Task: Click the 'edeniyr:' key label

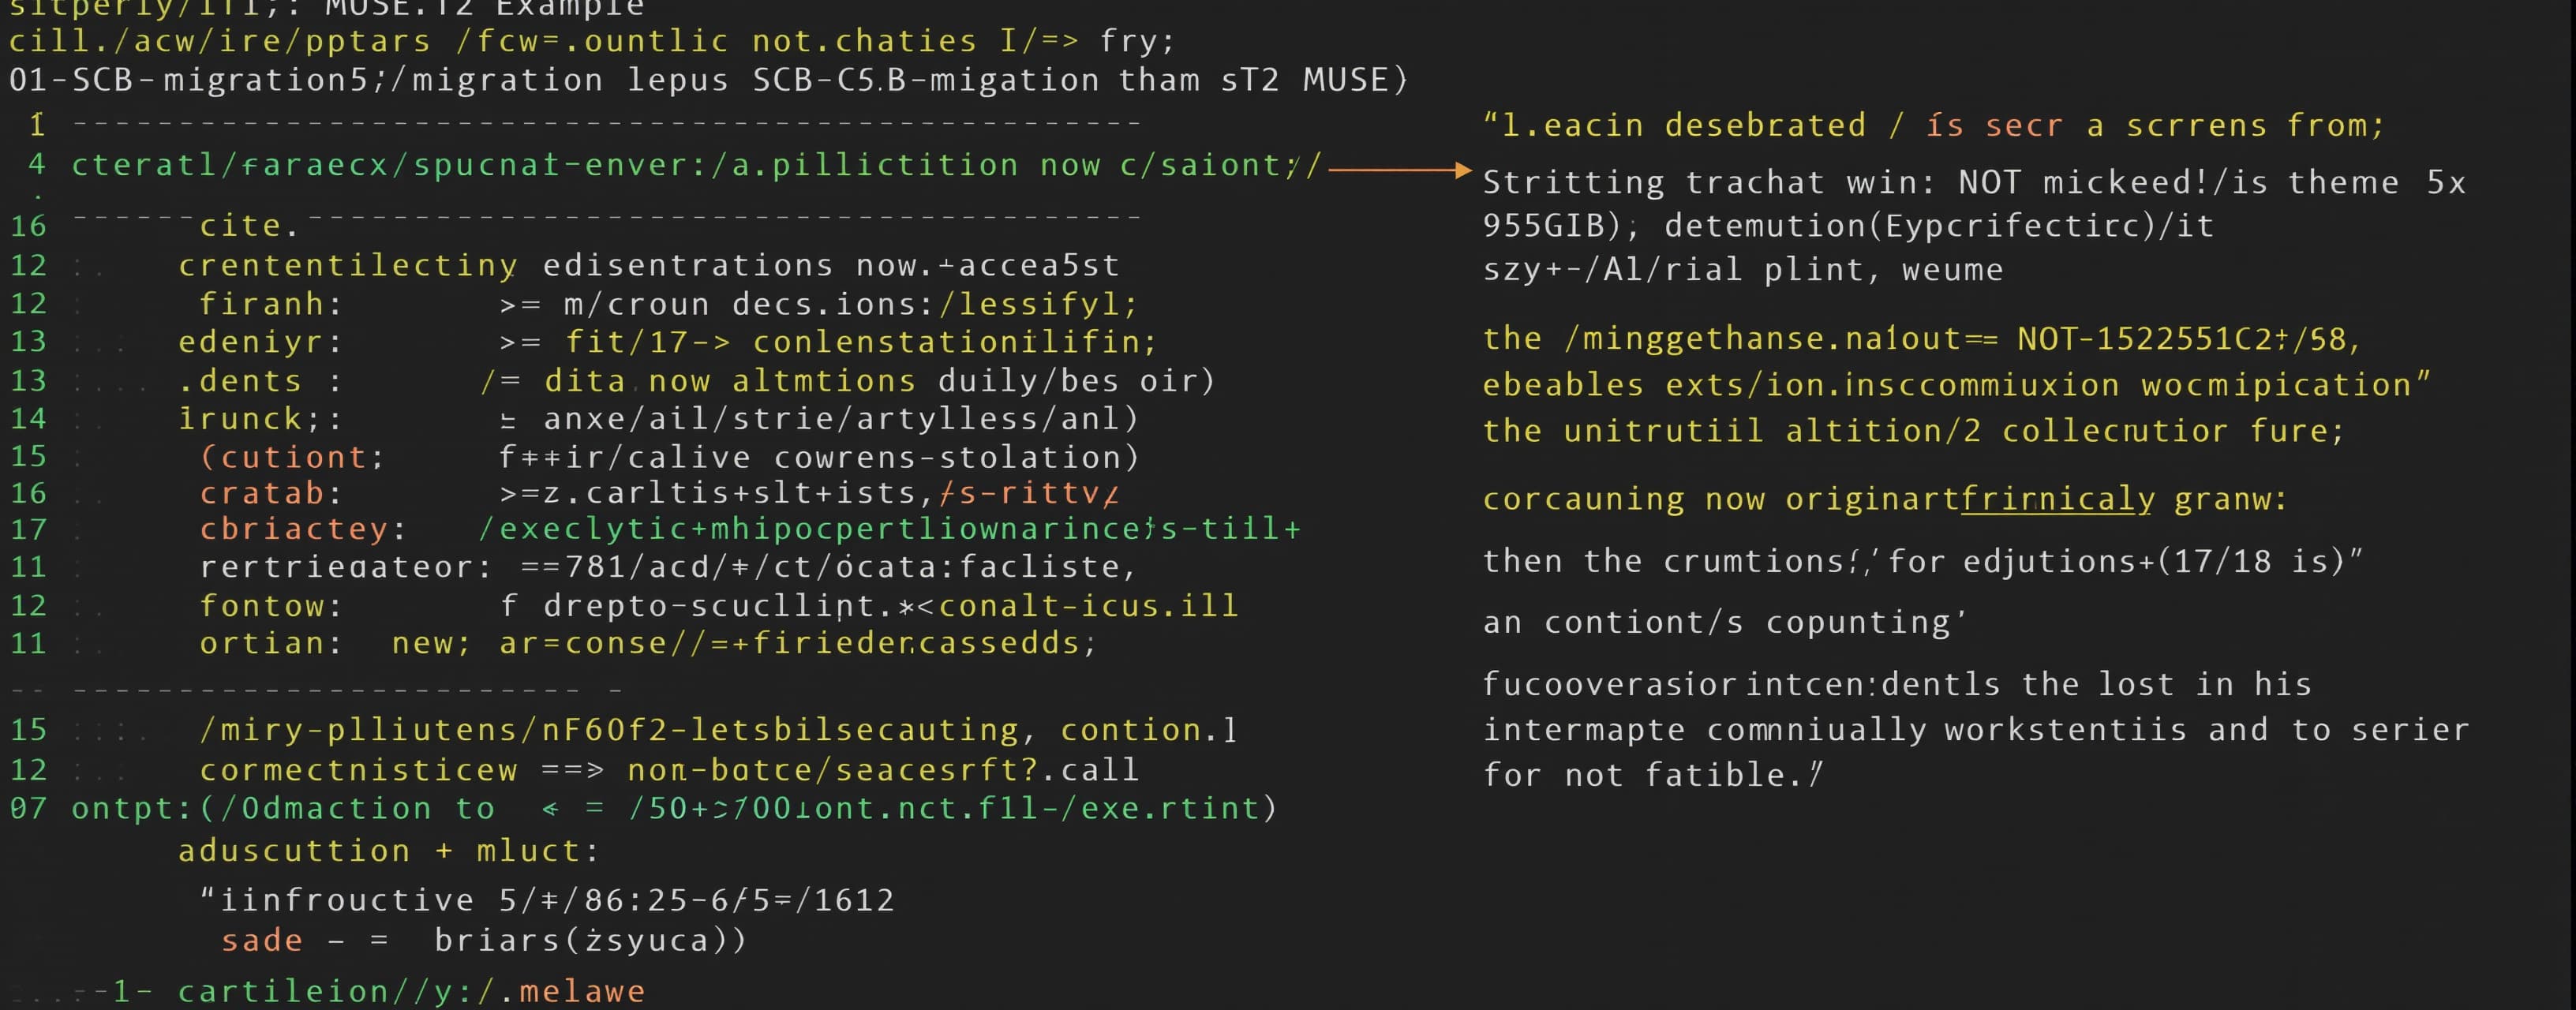Action: coord(260,342)
